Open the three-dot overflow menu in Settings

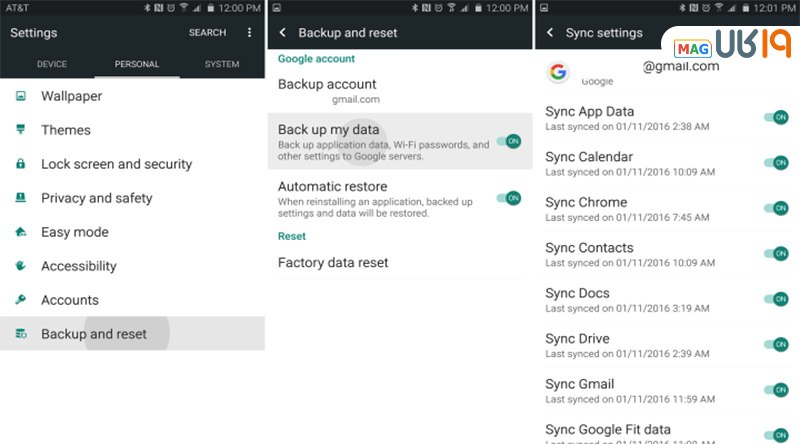[250, 33]
